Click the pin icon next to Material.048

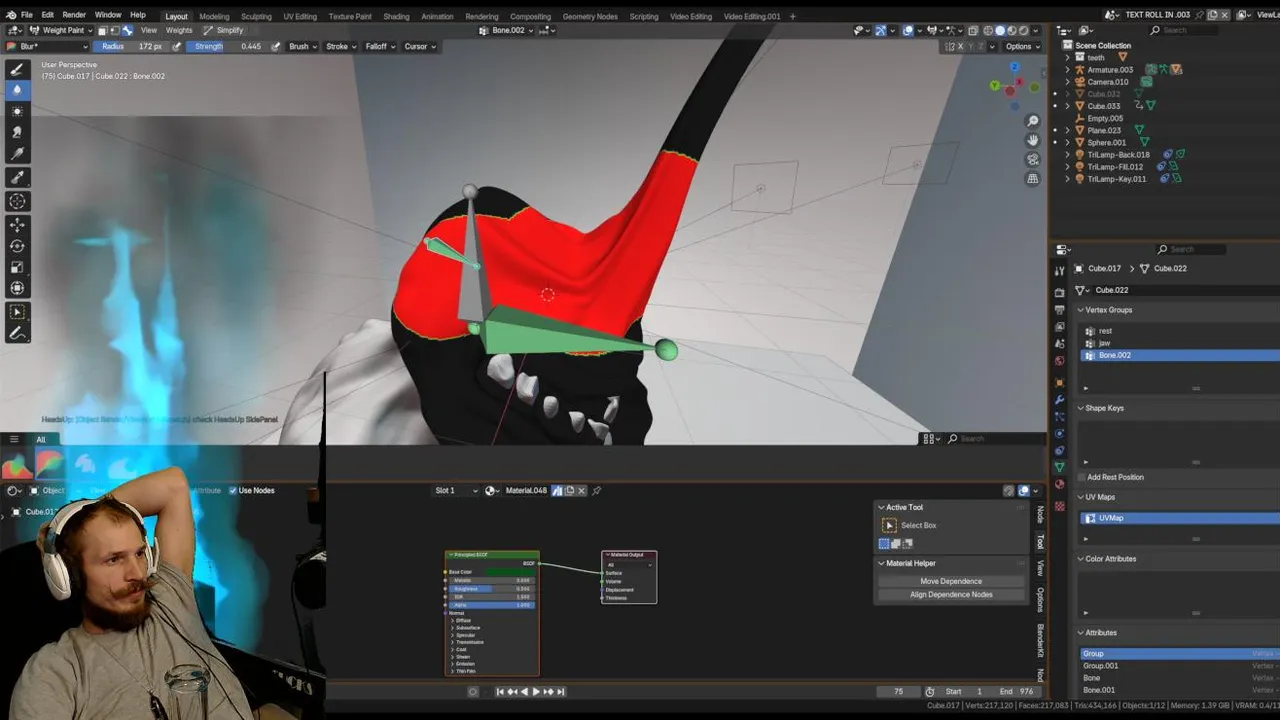597,490
